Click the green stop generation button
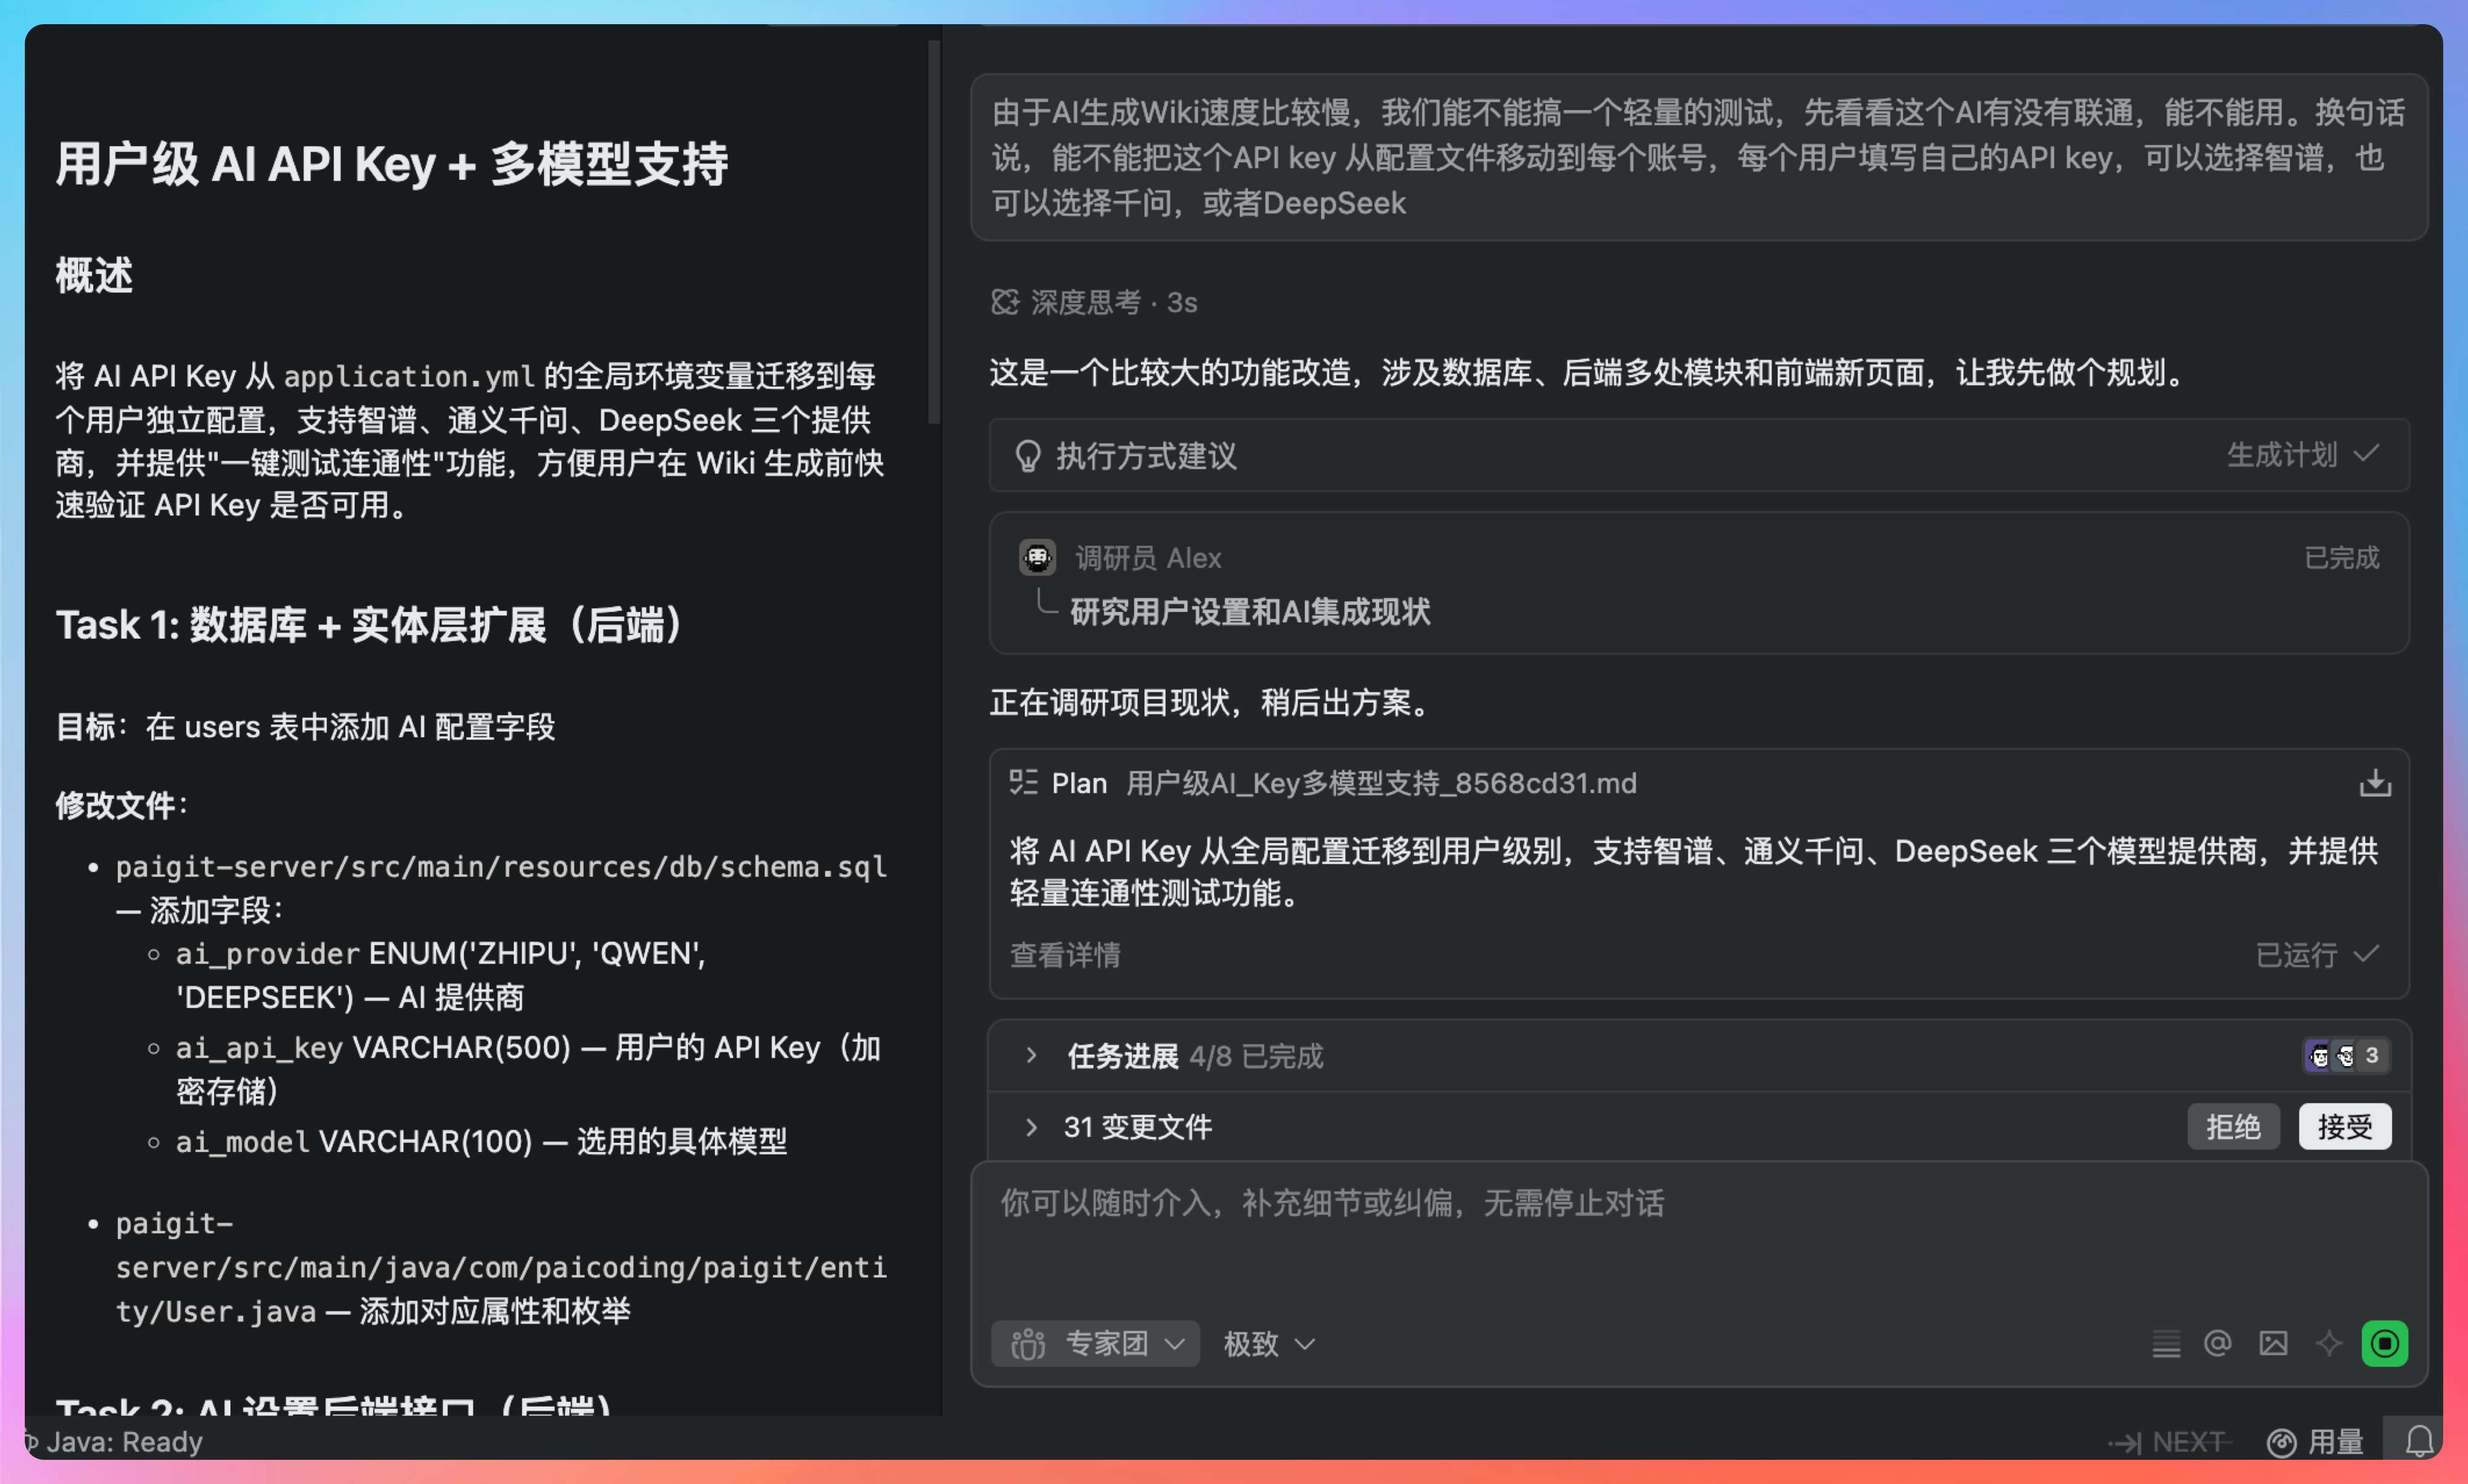2468x1484 pixels. (x=2384, y=1343)
